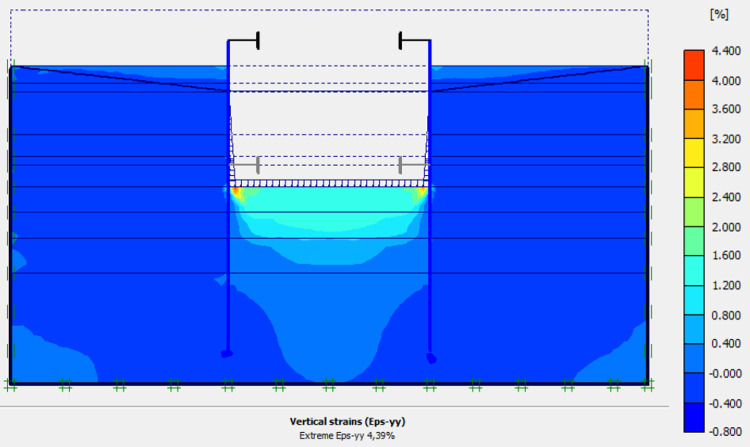Select the legend value 2.000
Viewport: 750px width, 447px height.
click(726, 227)
